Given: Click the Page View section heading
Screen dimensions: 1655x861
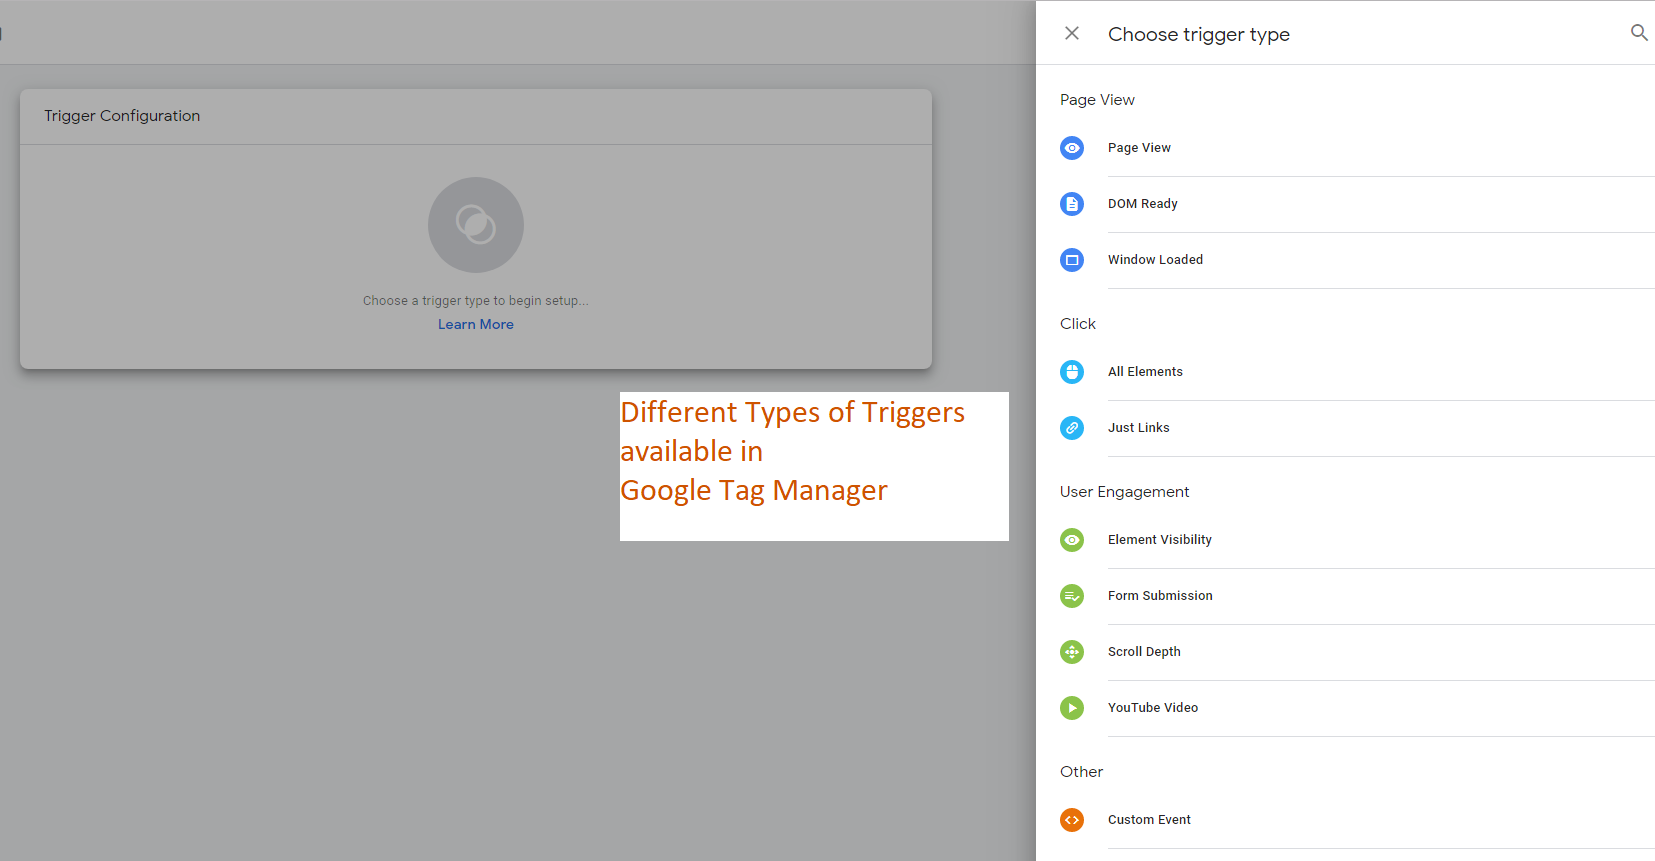Looking at the screenshot, I should pyautogui.click(x=1097, y=100).
